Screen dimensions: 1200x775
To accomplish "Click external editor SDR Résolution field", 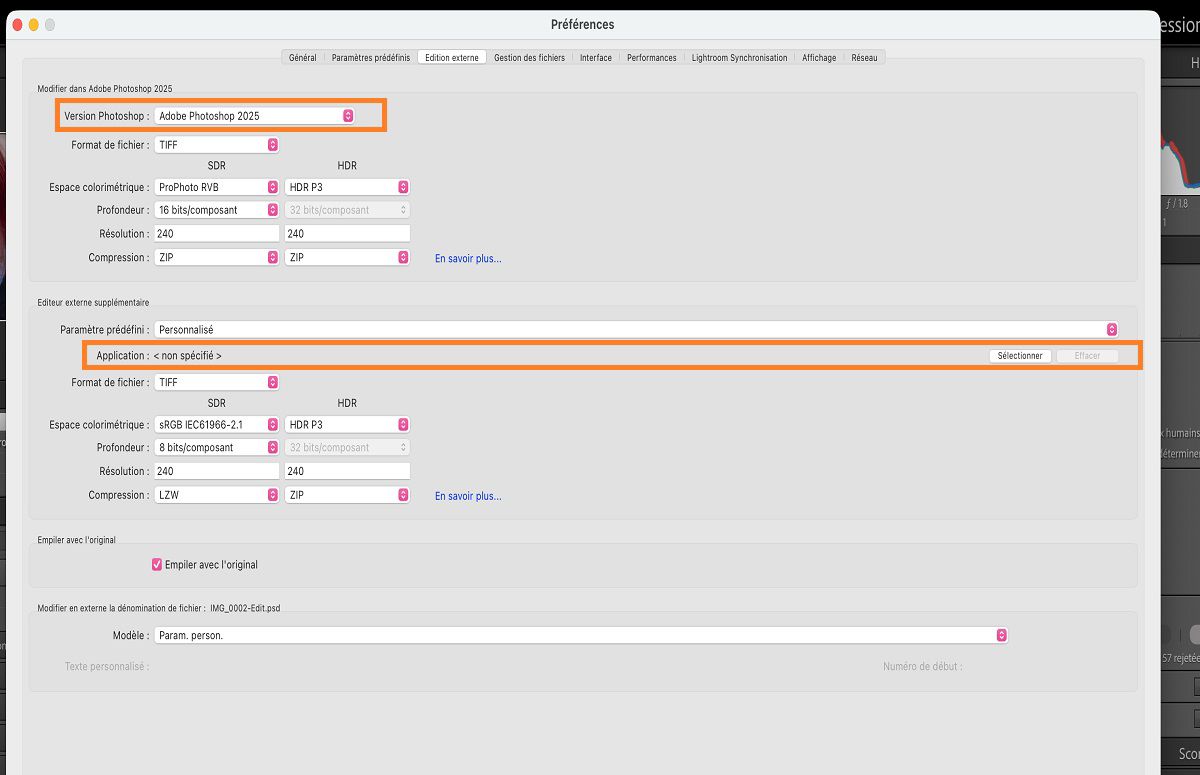I will click(x=217, y=471).
